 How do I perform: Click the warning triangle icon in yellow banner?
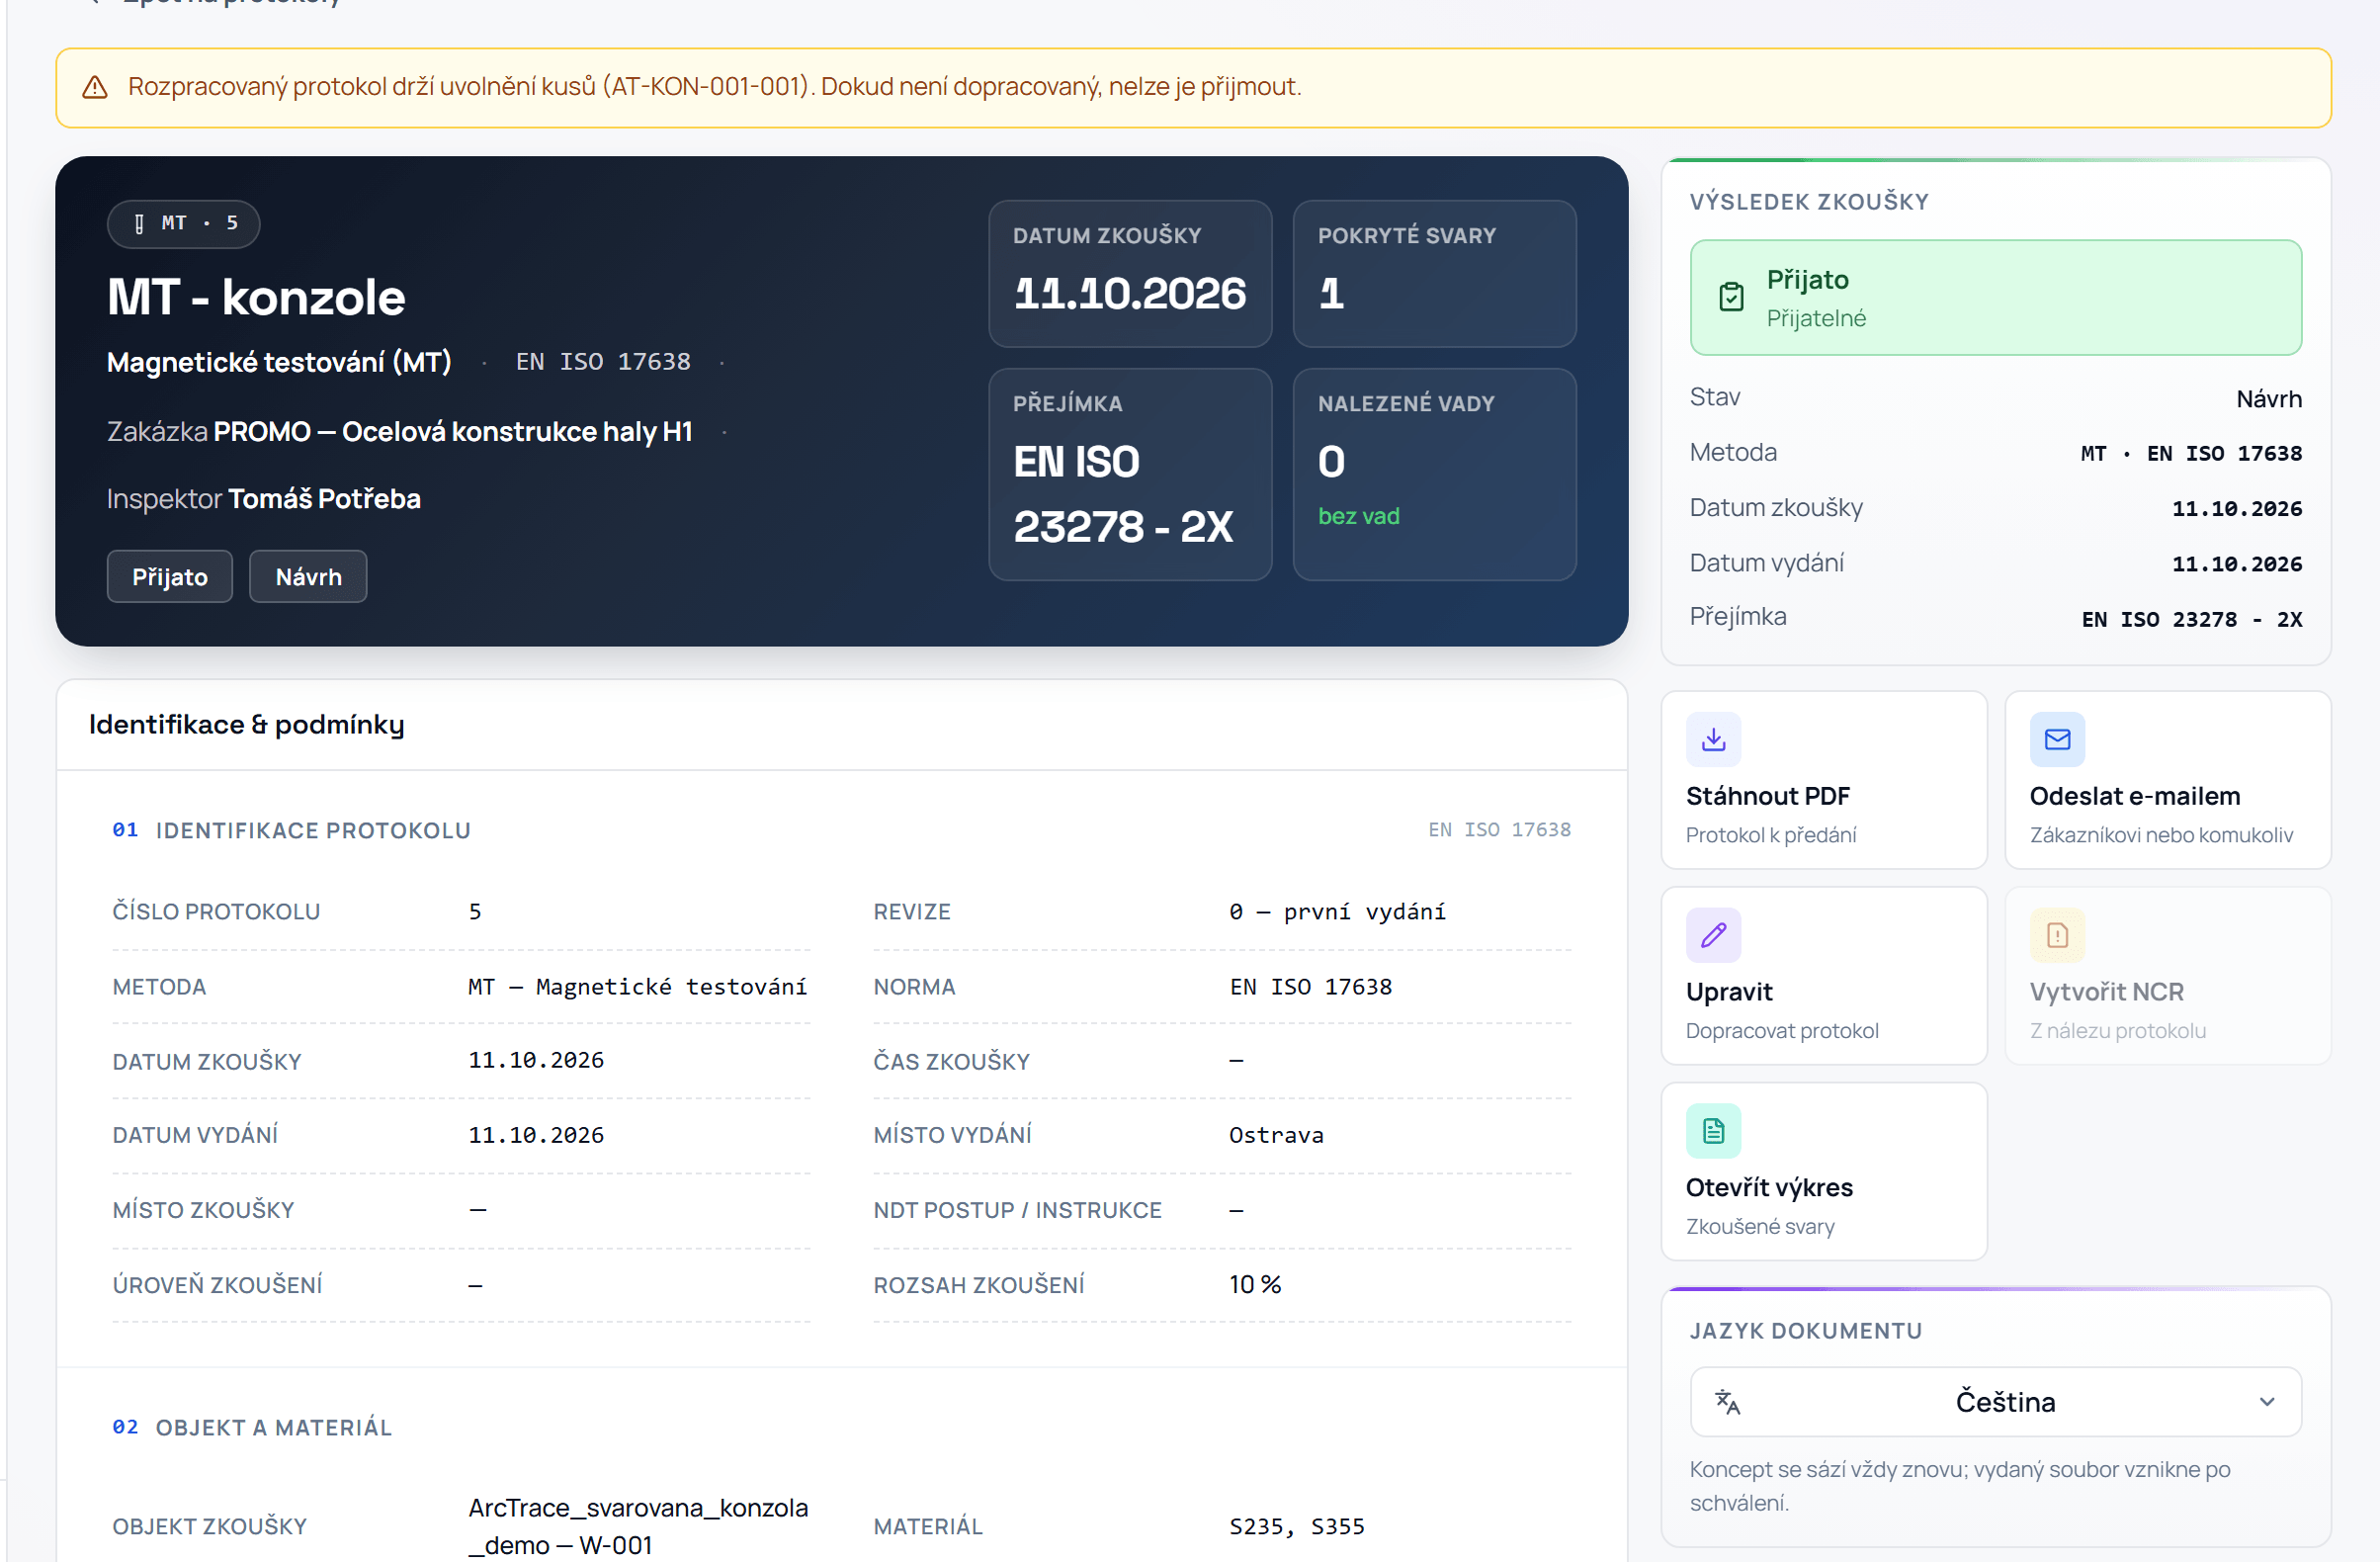tap(95, 88)
